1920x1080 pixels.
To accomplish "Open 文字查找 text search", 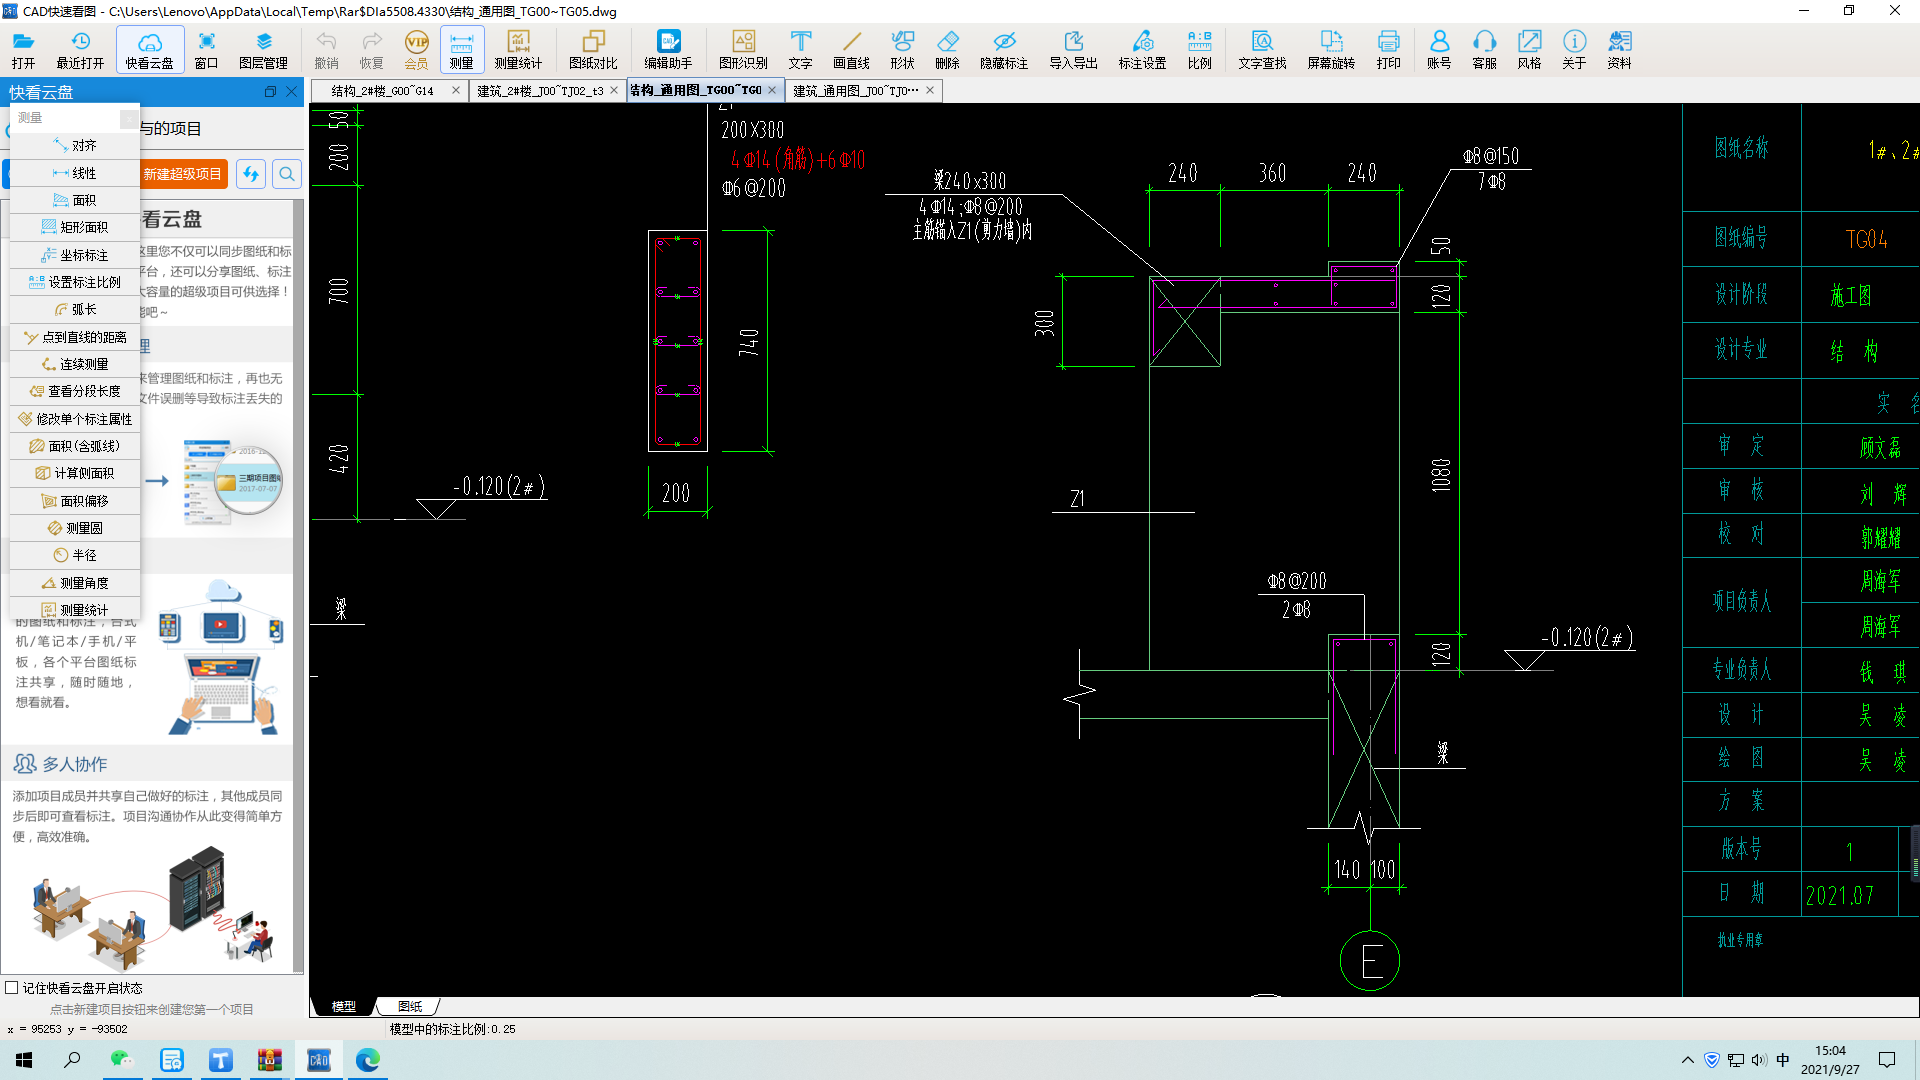I will point(1262,49).
